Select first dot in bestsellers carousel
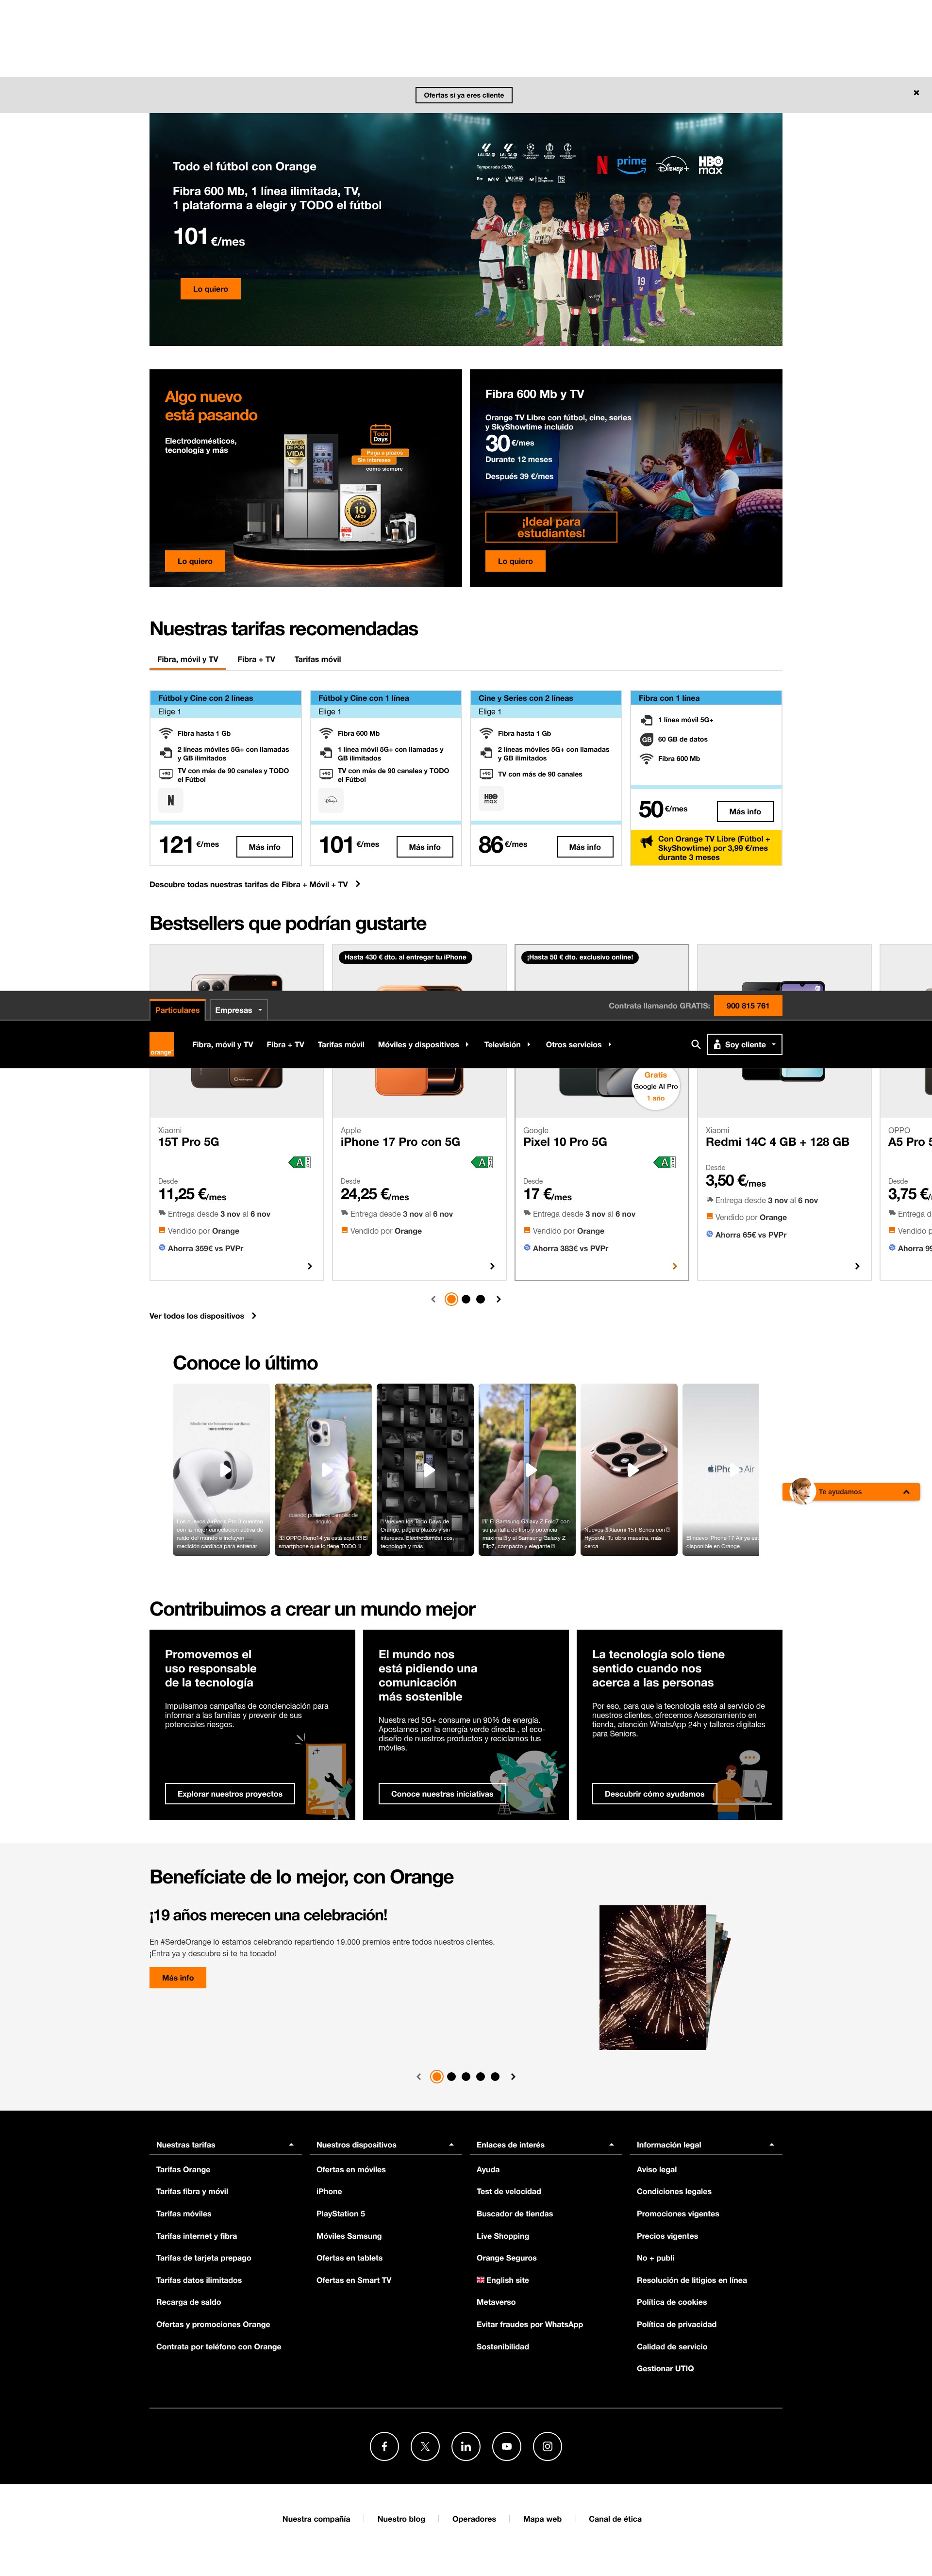Viewport: 932px width, 2576px height. pos(451,1299)
